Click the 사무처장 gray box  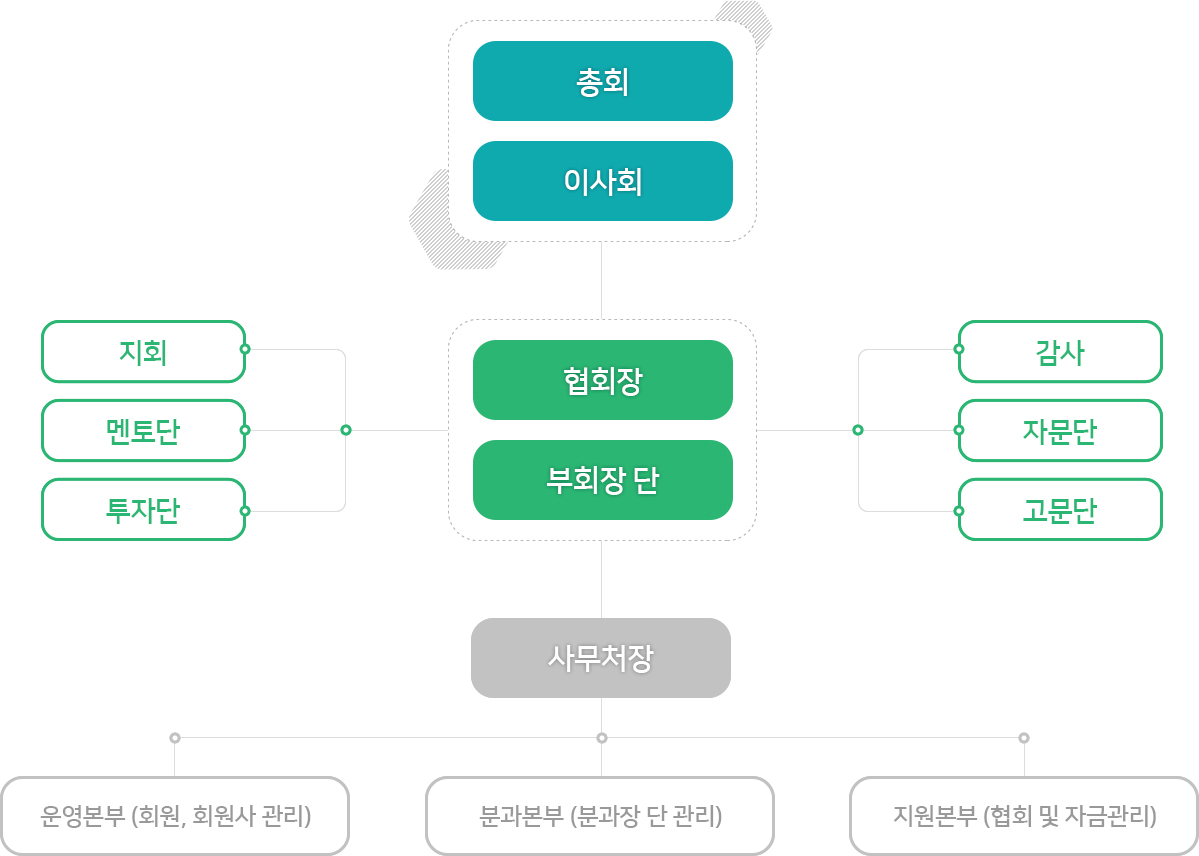pyautogui.click(x=601, y=658)
